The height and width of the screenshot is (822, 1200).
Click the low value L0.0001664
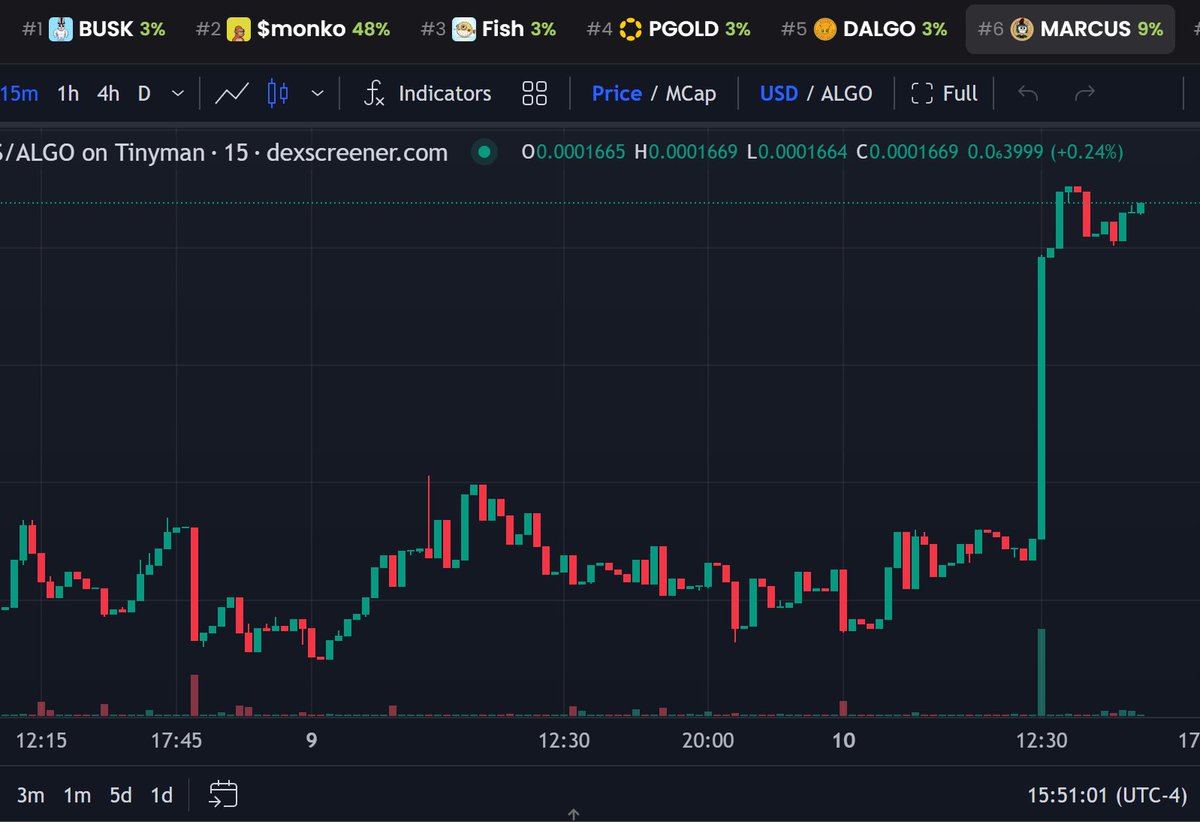pos(796,153)
